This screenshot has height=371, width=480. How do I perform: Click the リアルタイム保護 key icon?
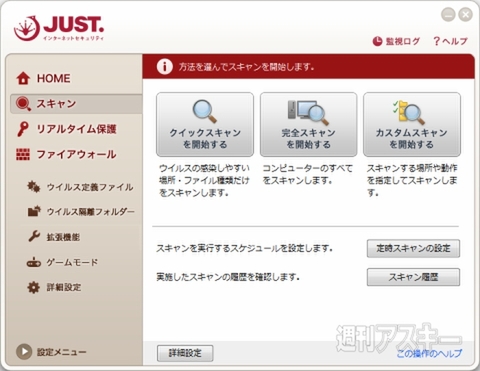[x=22, y=129]
